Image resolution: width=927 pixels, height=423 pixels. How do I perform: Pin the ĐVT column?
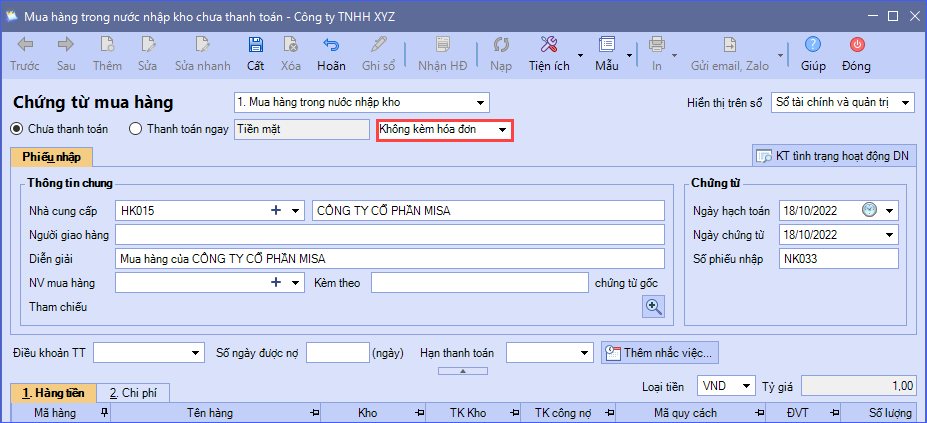point(835,412)
